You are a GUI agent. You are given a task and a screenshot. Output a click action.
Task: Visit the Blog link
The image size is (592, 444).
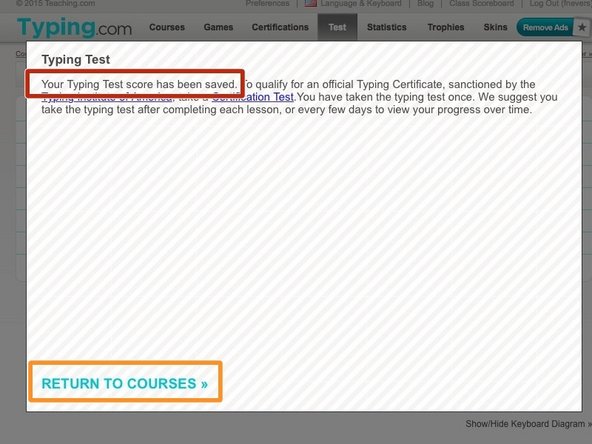click(x=425, y=3)
